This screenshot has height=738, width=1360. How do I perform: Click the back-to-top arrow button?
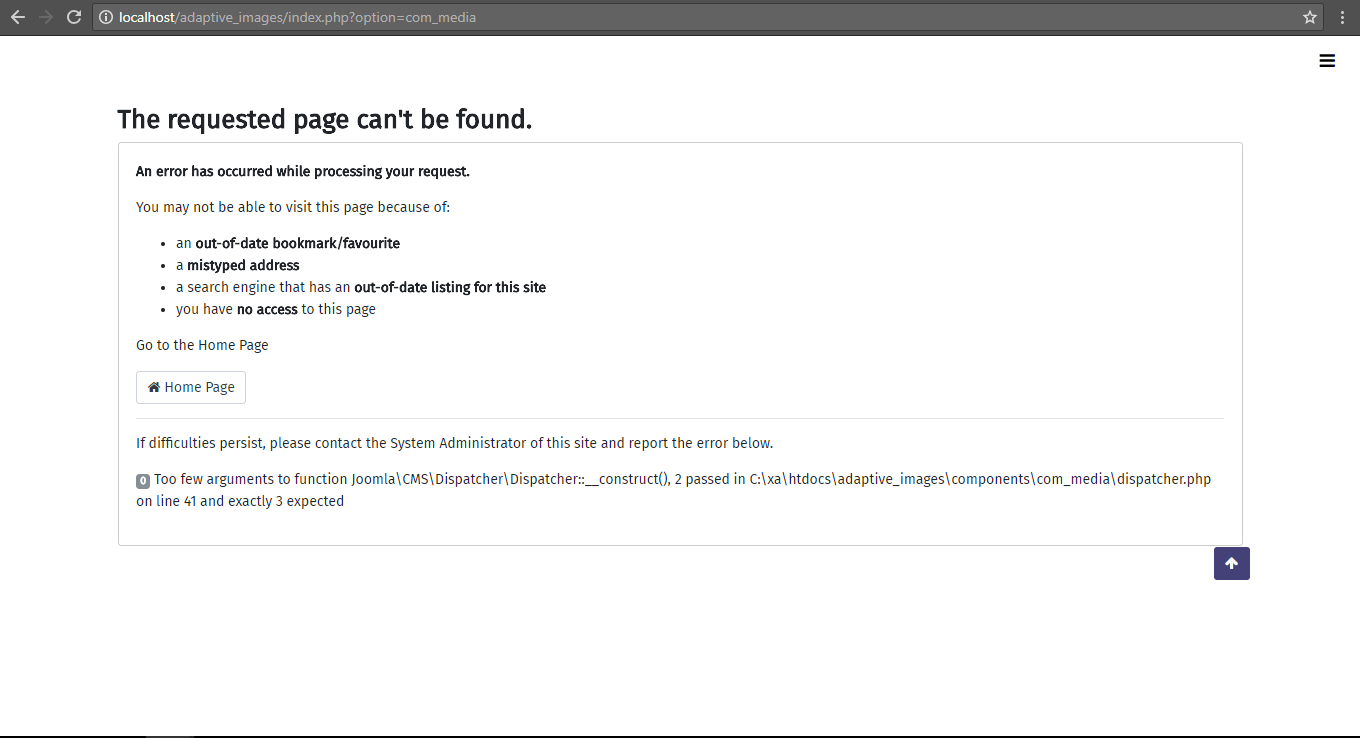pos(1231,563)
